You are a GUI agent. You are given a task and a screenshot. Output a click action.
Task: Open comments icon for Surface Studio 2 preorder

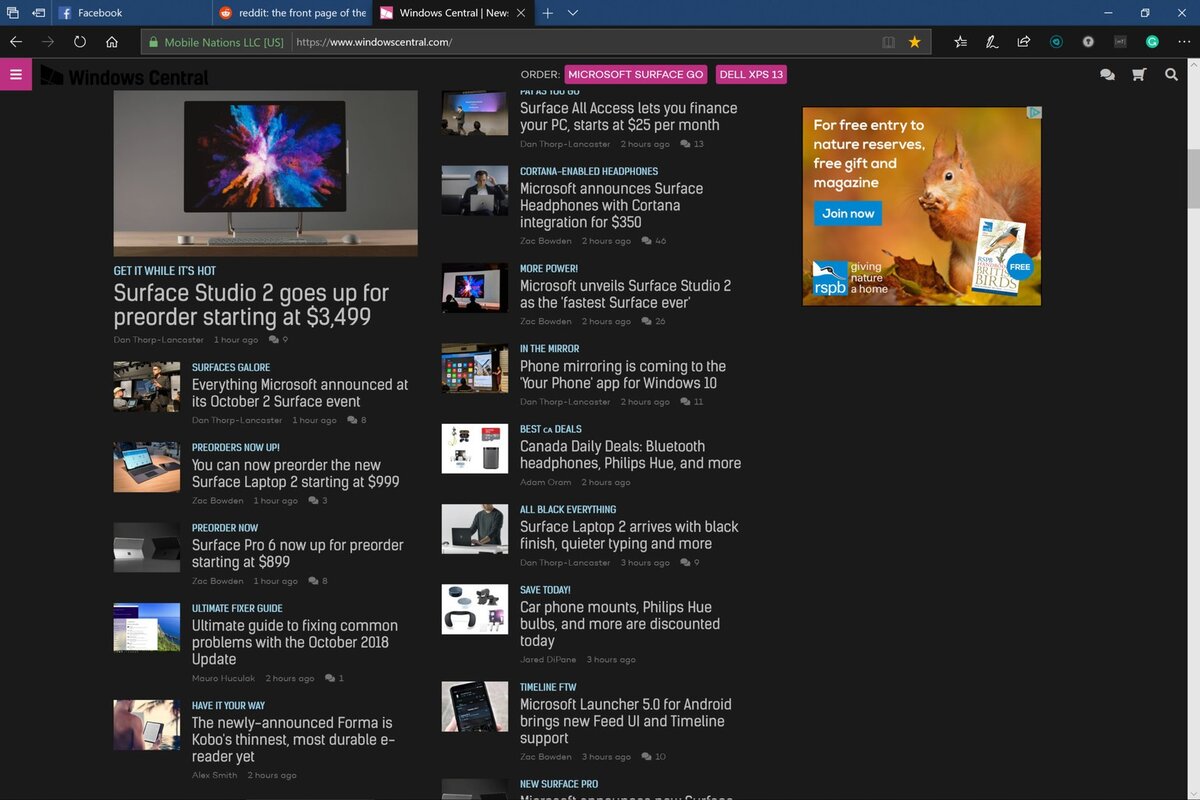[273, 340]
